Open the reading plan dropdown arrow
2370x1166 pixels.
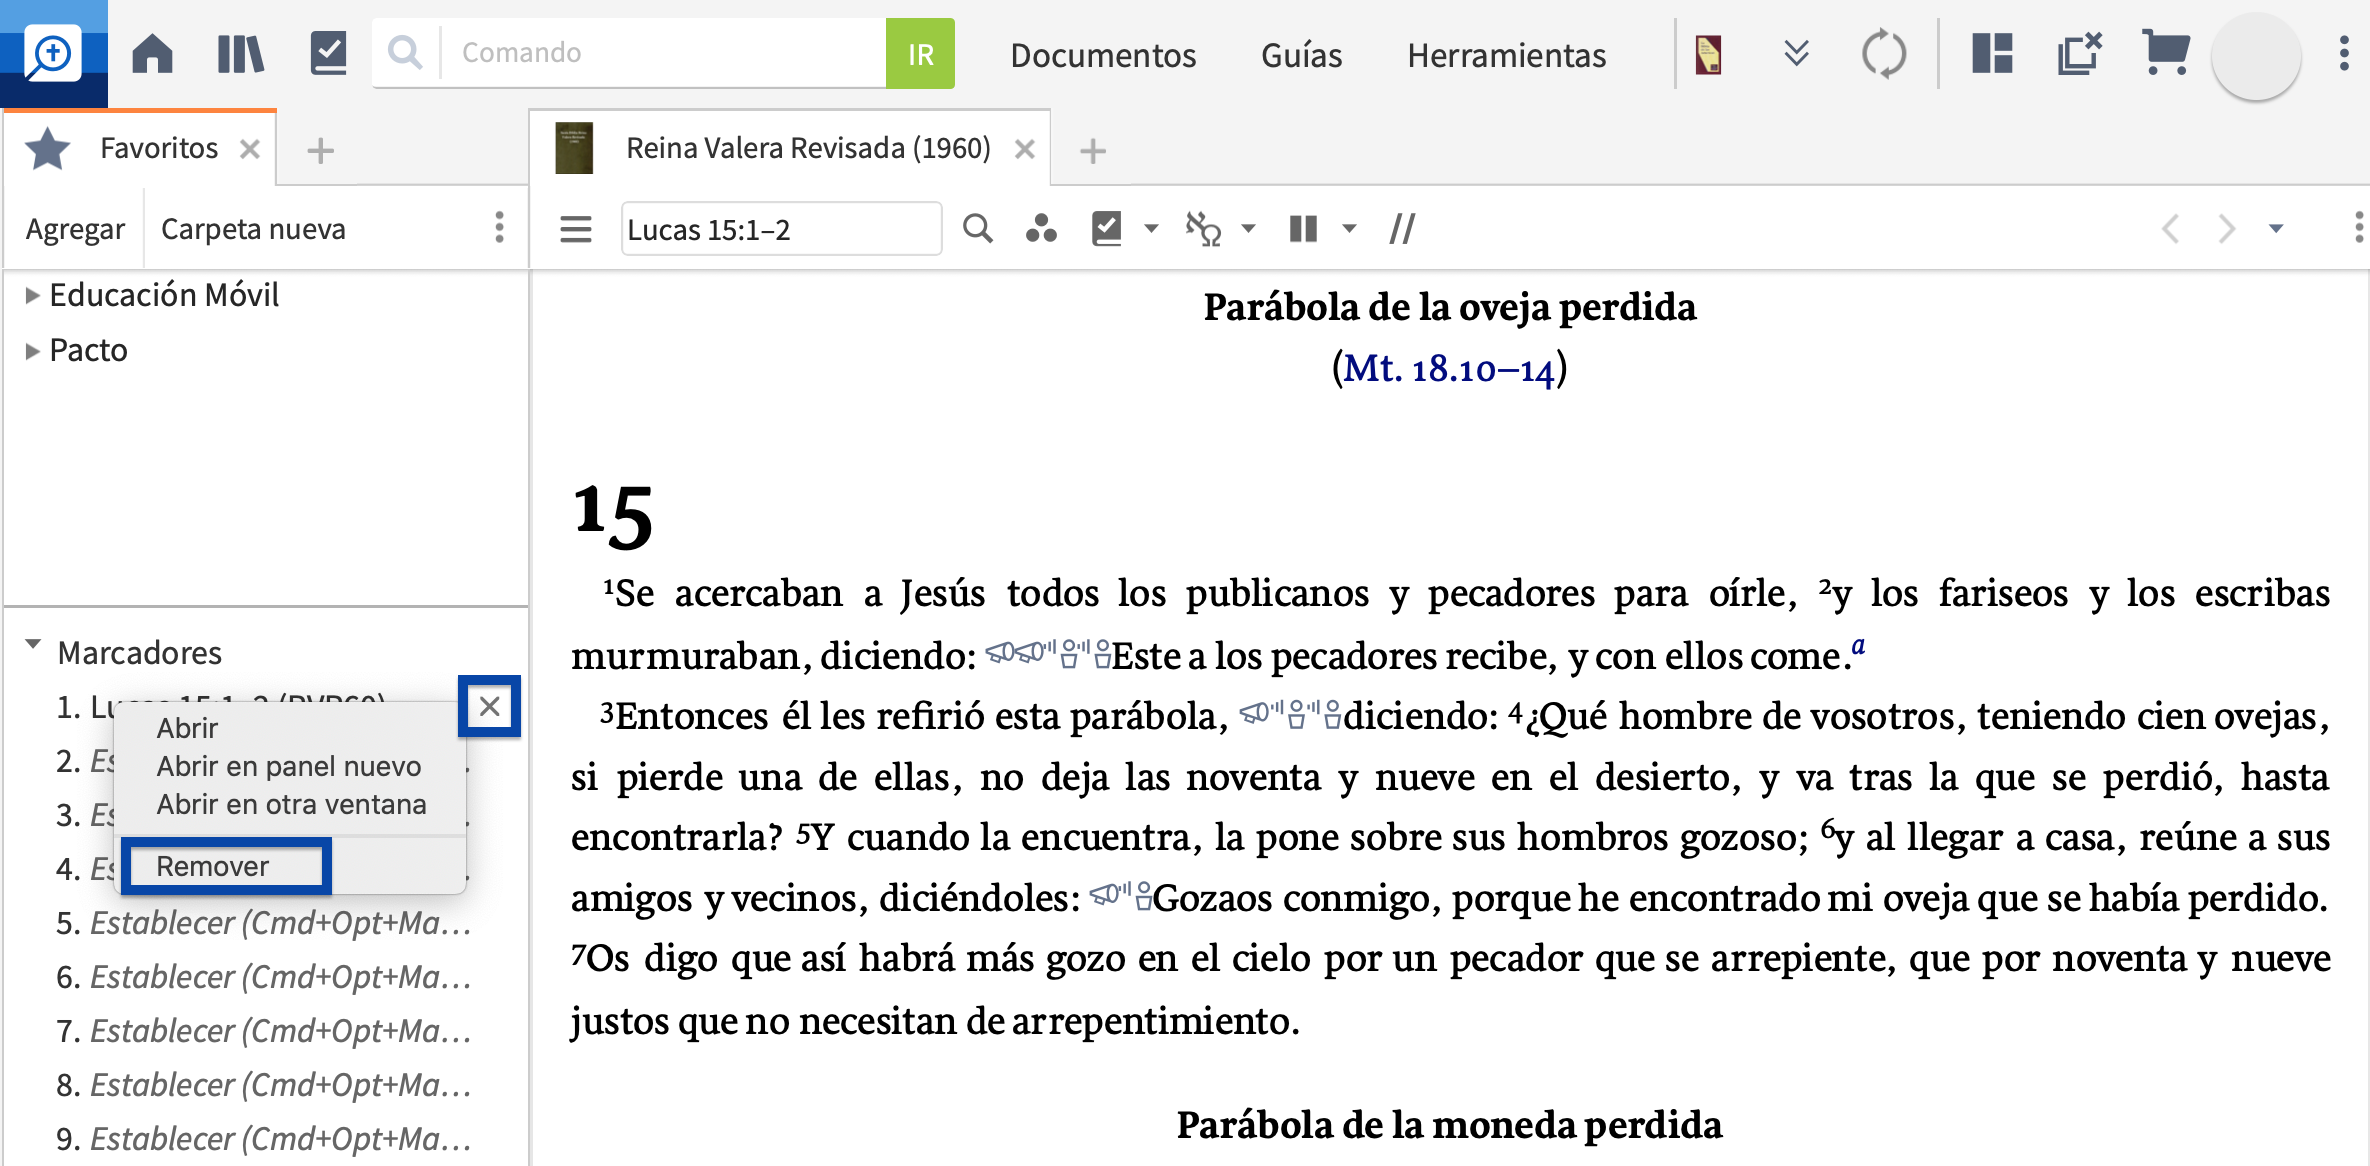pyautogui.click(x=1151, y=229)
